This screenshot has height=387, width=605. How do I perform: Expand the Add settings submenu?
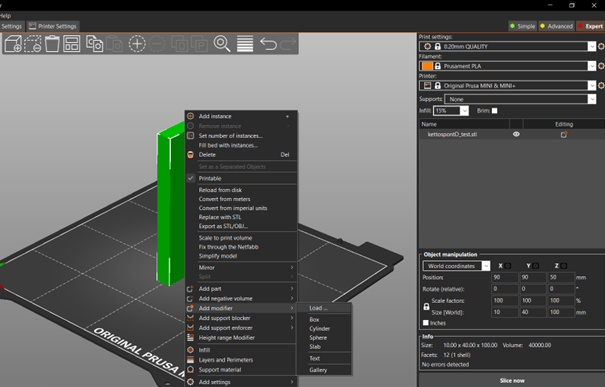pos(241,382)
